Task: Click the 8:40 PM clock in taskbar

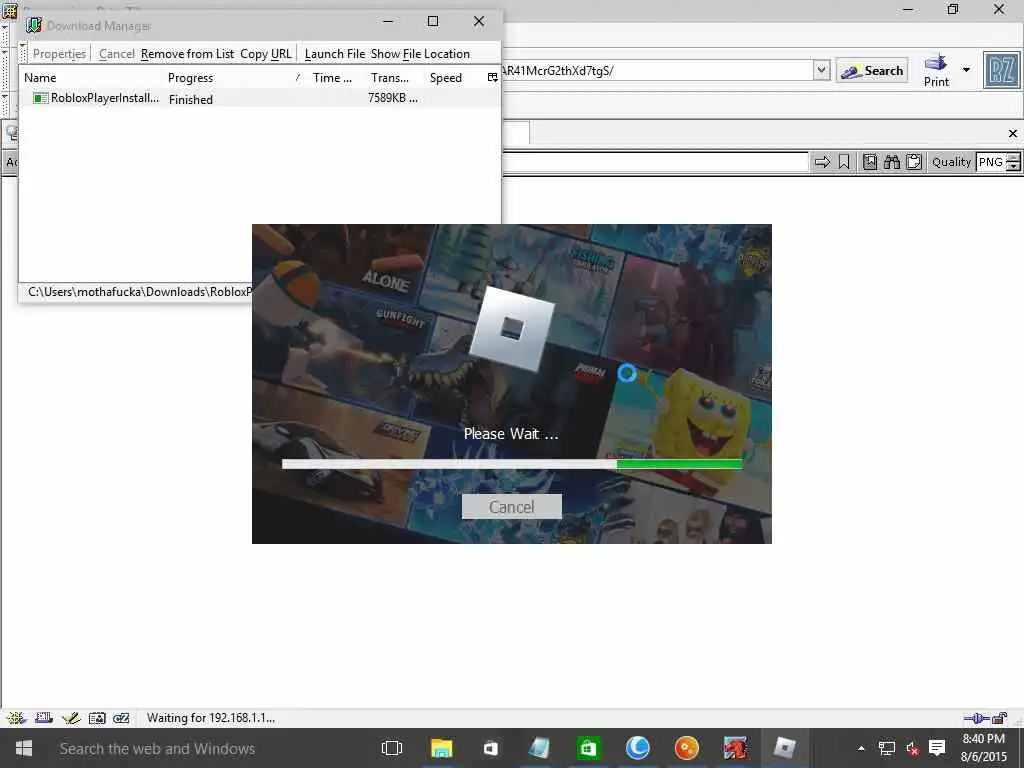Action: [984, 739]
